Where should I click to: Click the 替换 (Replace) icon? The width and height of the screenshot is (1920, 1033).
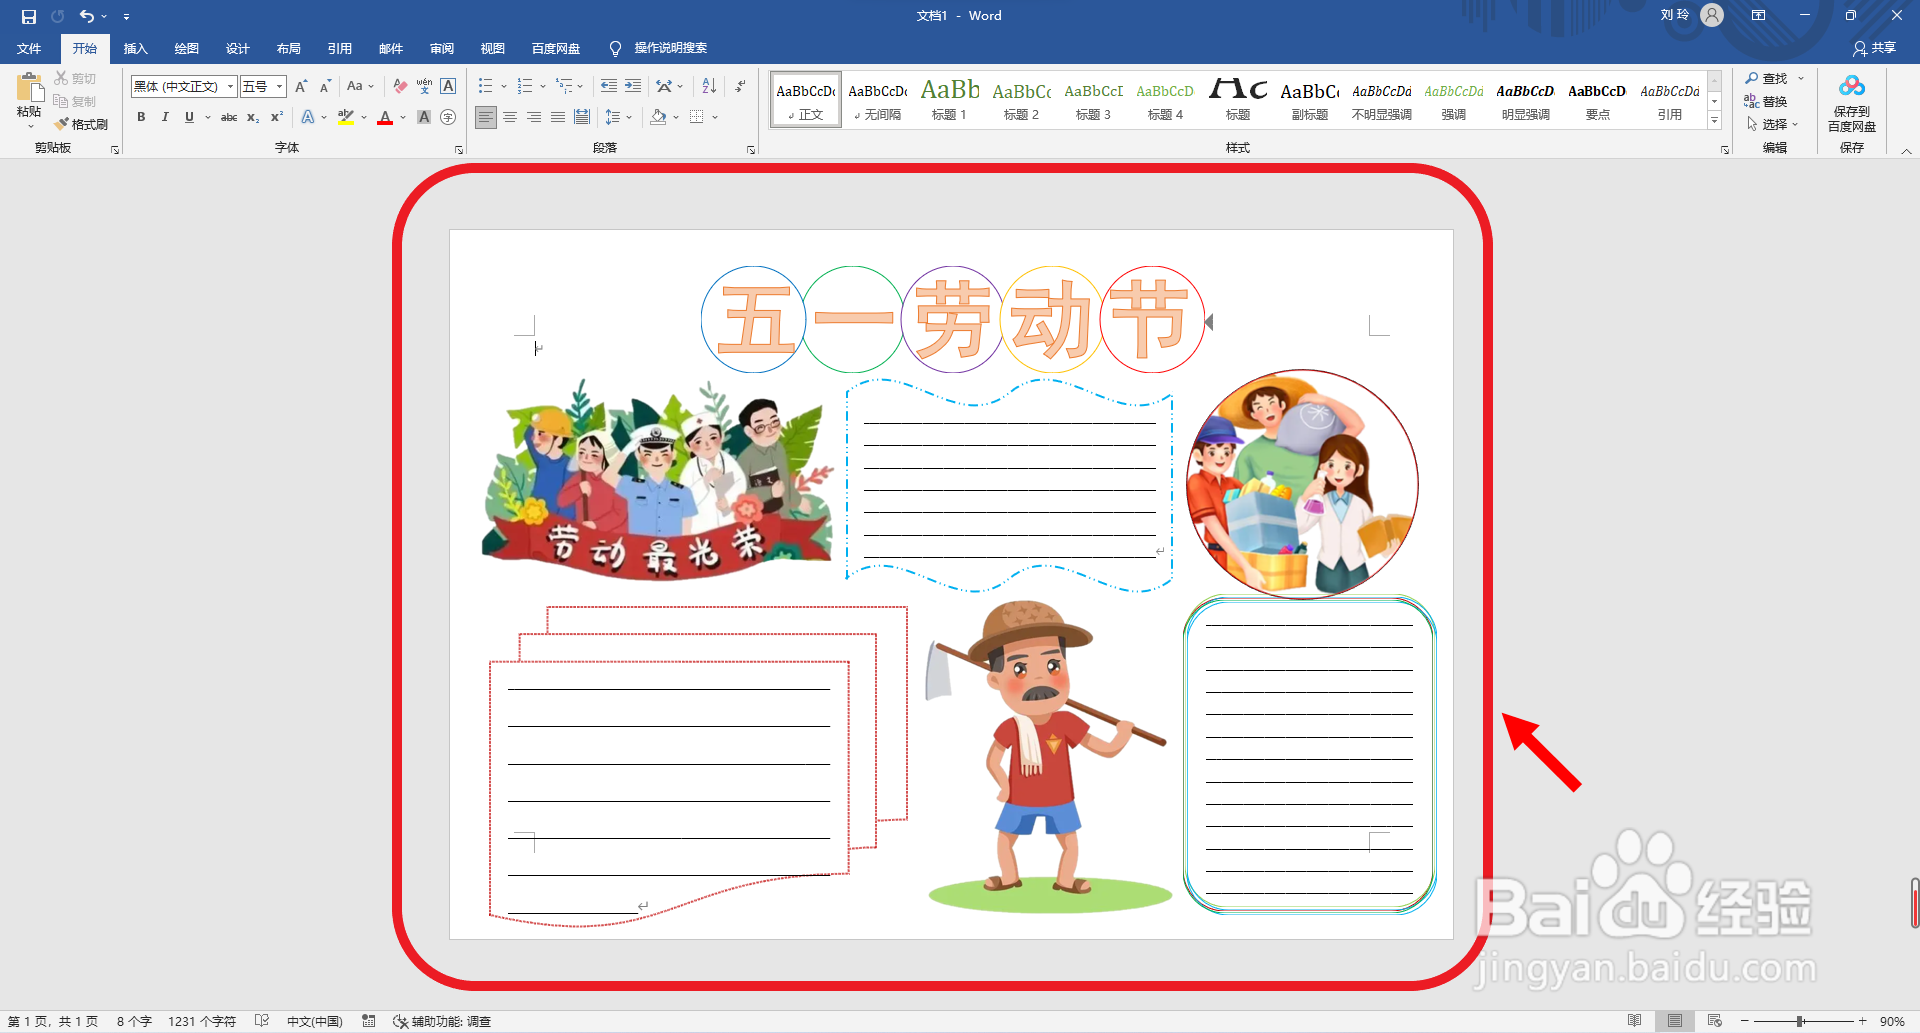1771,100
